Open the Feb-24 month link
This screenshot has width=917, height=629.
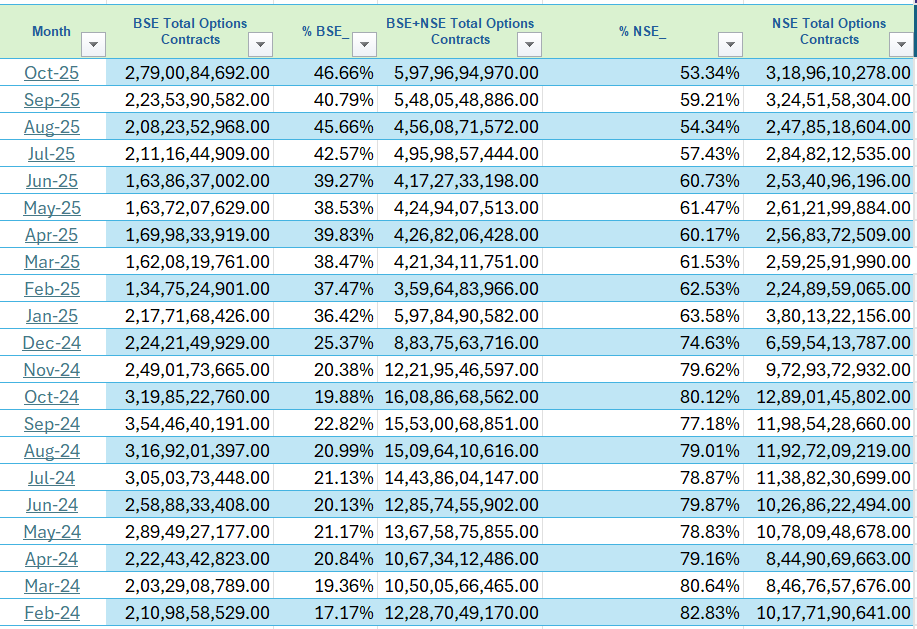51,613
